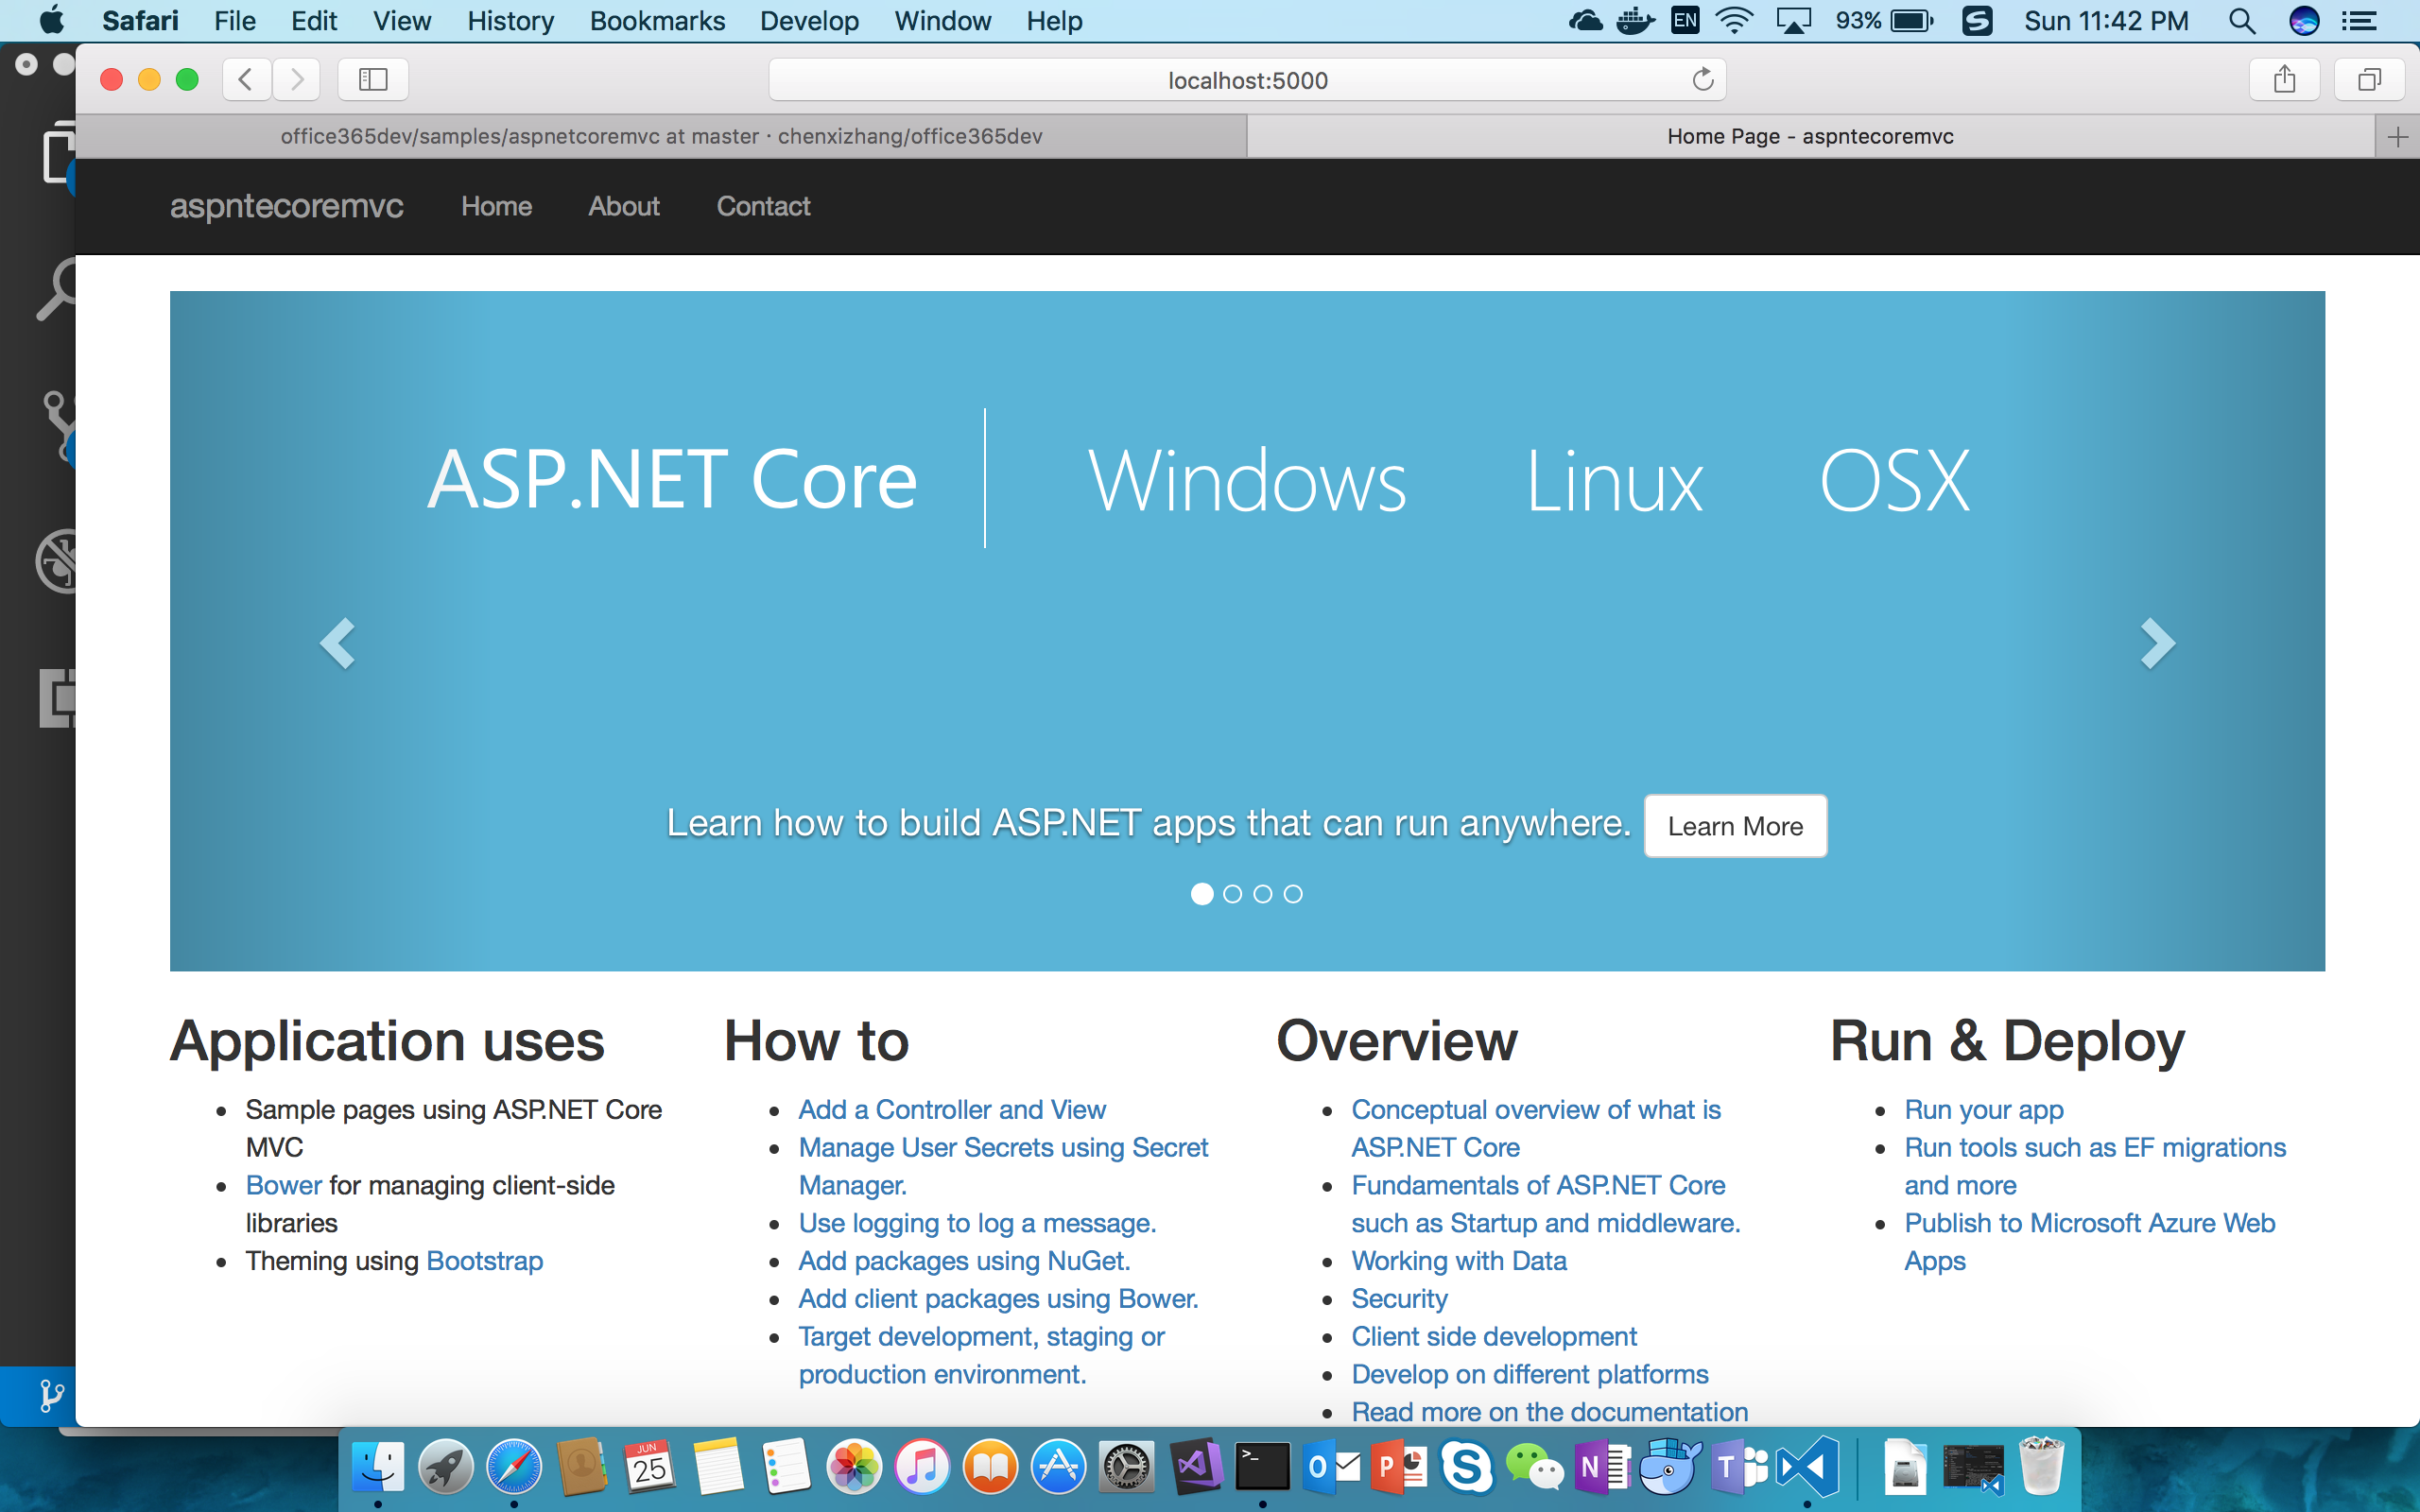Navigate to next carousel slide with arrow
The image size is (2420, 1512).
2157,641
